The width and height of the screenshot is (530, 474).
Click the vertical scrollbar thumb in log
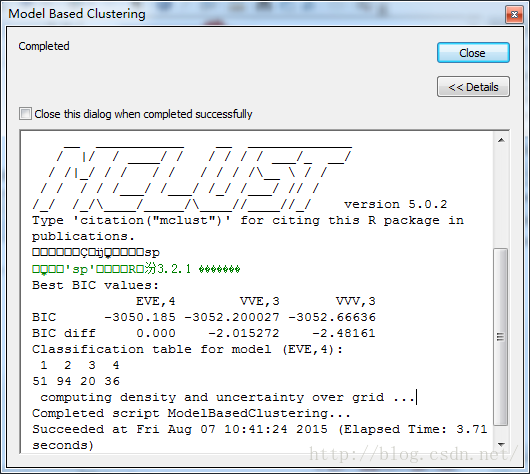[501, 337]
